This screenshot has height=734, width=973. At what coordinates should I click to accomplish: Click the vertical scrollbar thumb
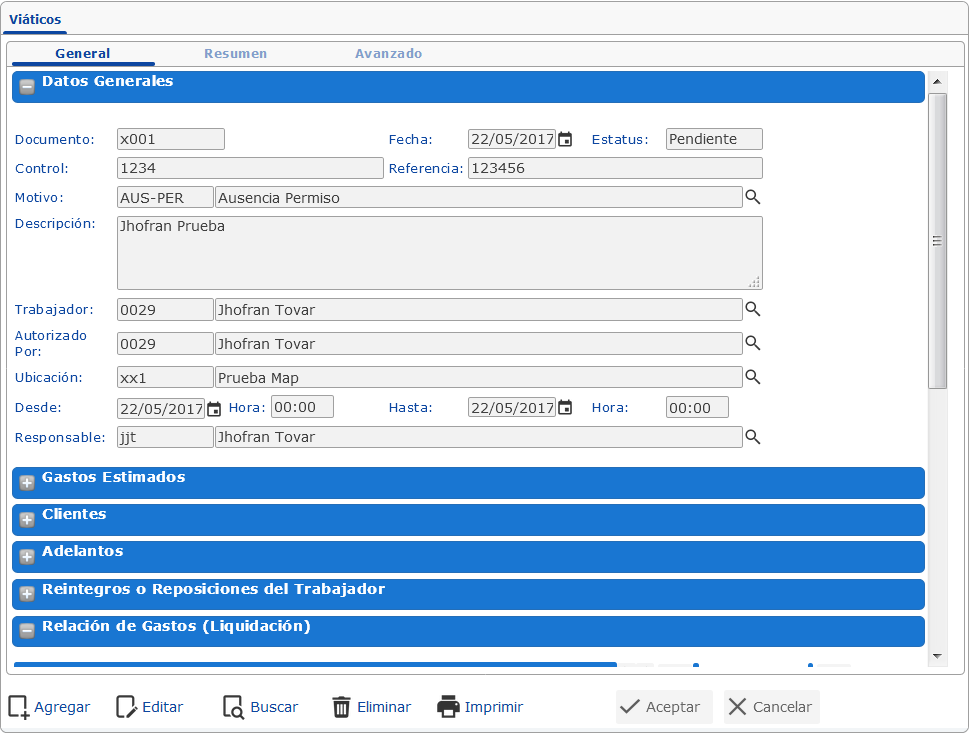[x=937, y=240]
